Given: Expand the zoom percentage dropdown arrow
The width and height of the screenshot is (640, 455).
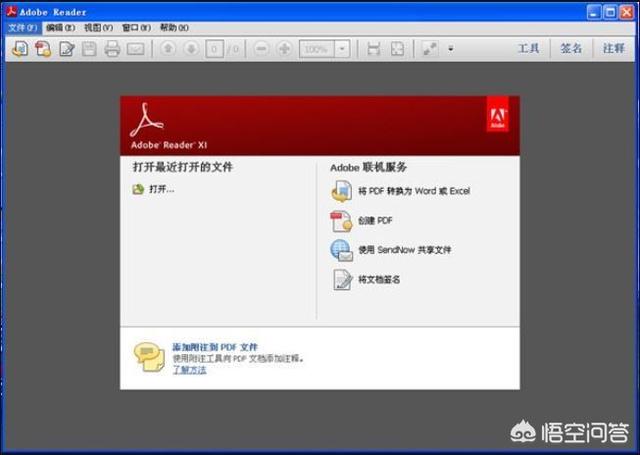Looking at the screenshot, I should pos(342,49).
